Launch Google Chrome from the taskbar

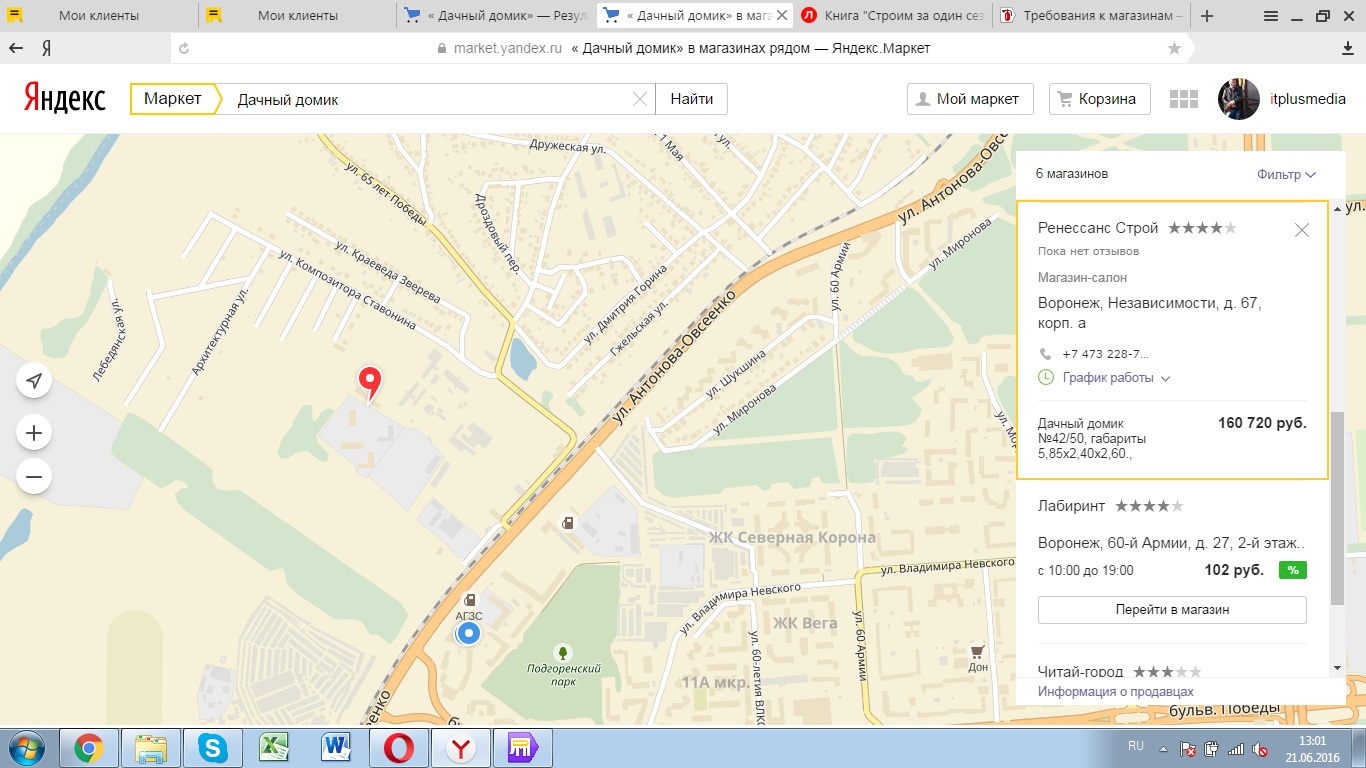pos(89,748)
